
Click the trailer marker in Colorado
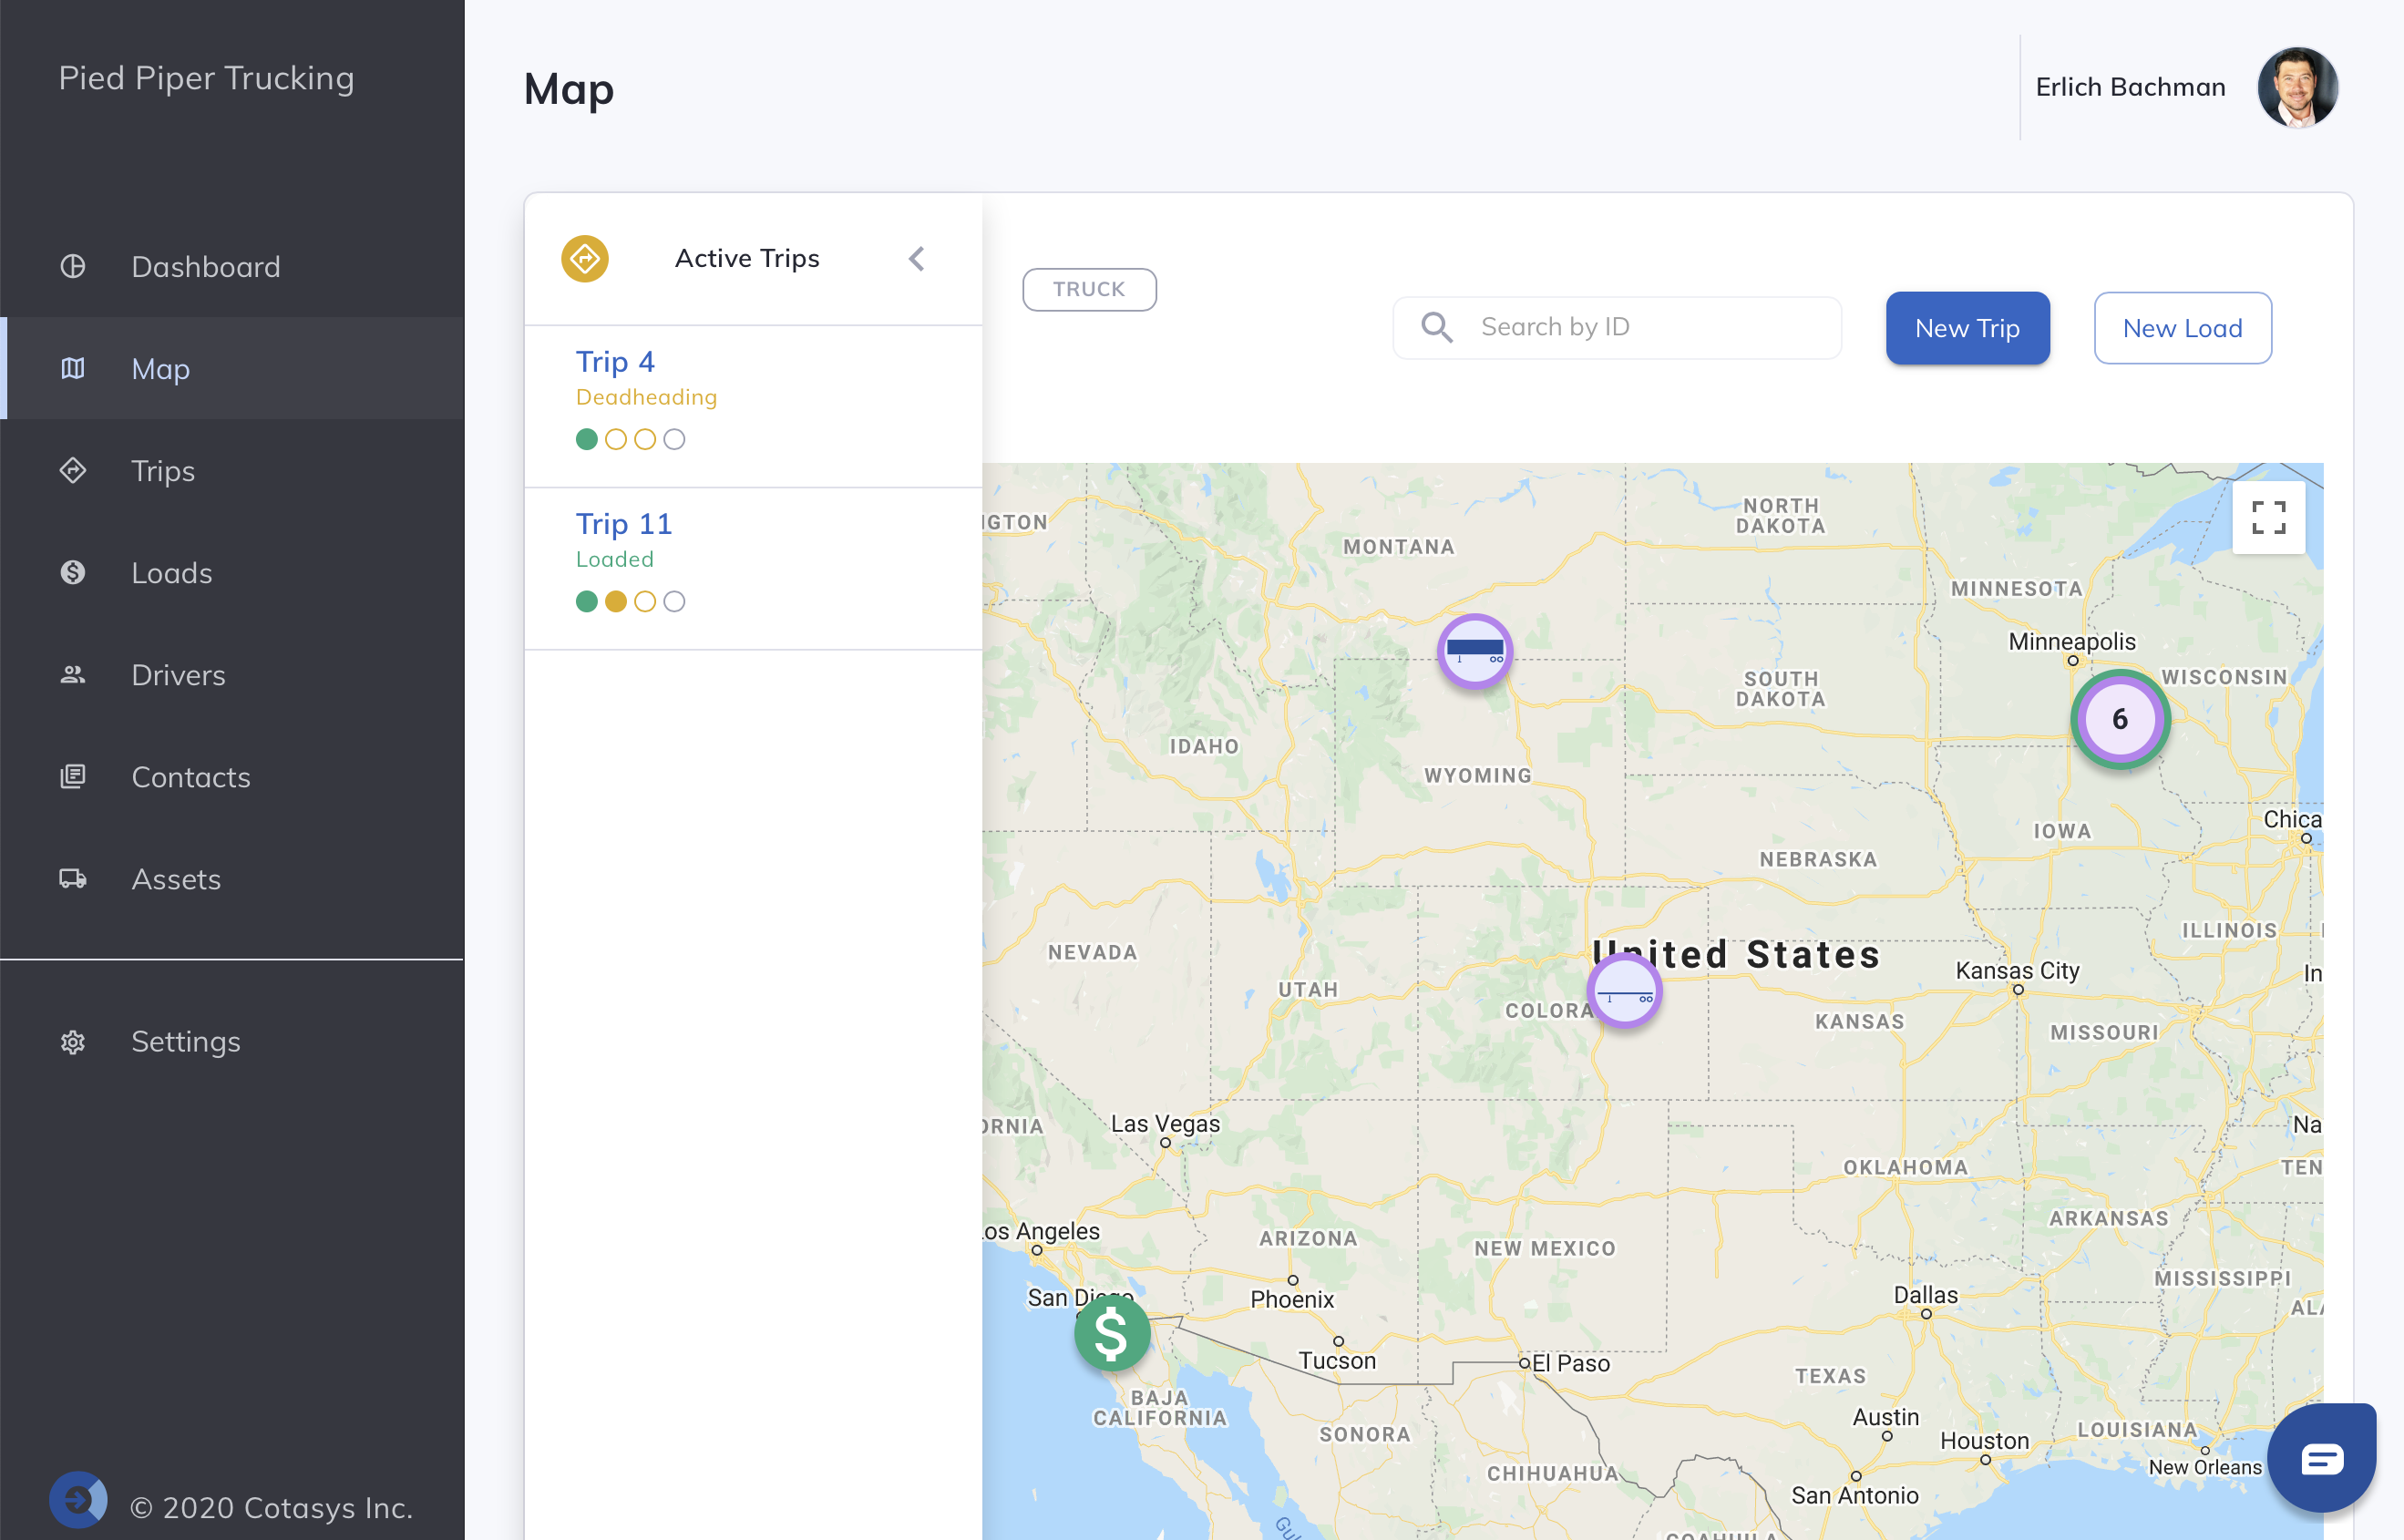coord(1624,991)
